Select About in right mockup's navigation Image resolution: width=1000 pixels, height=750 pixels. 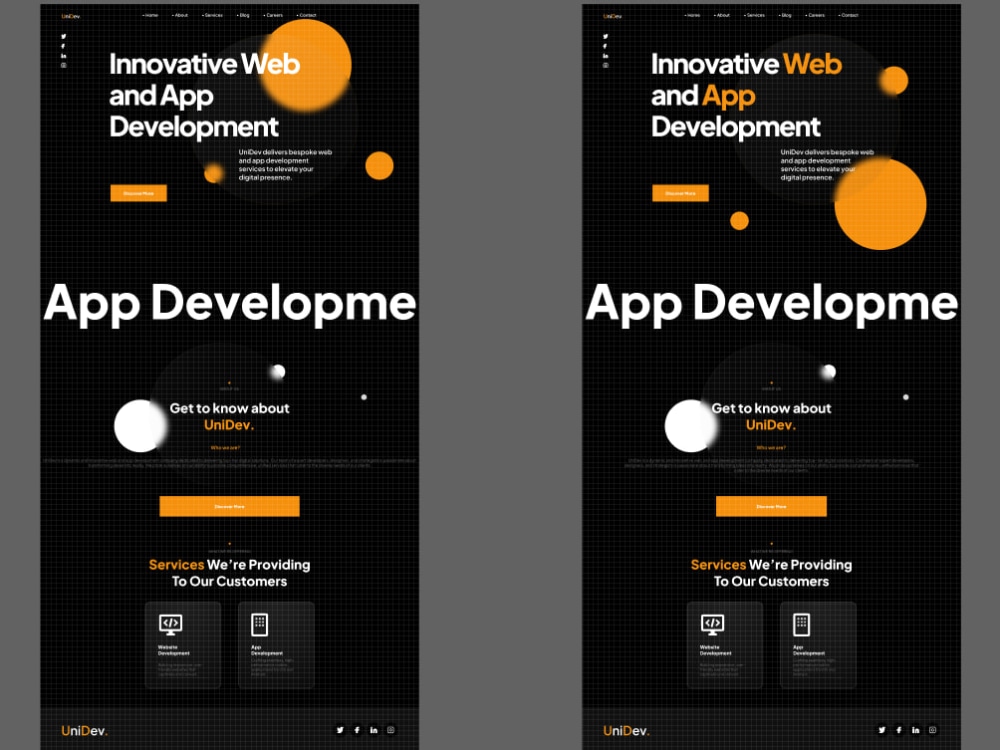tap(723, 15)
